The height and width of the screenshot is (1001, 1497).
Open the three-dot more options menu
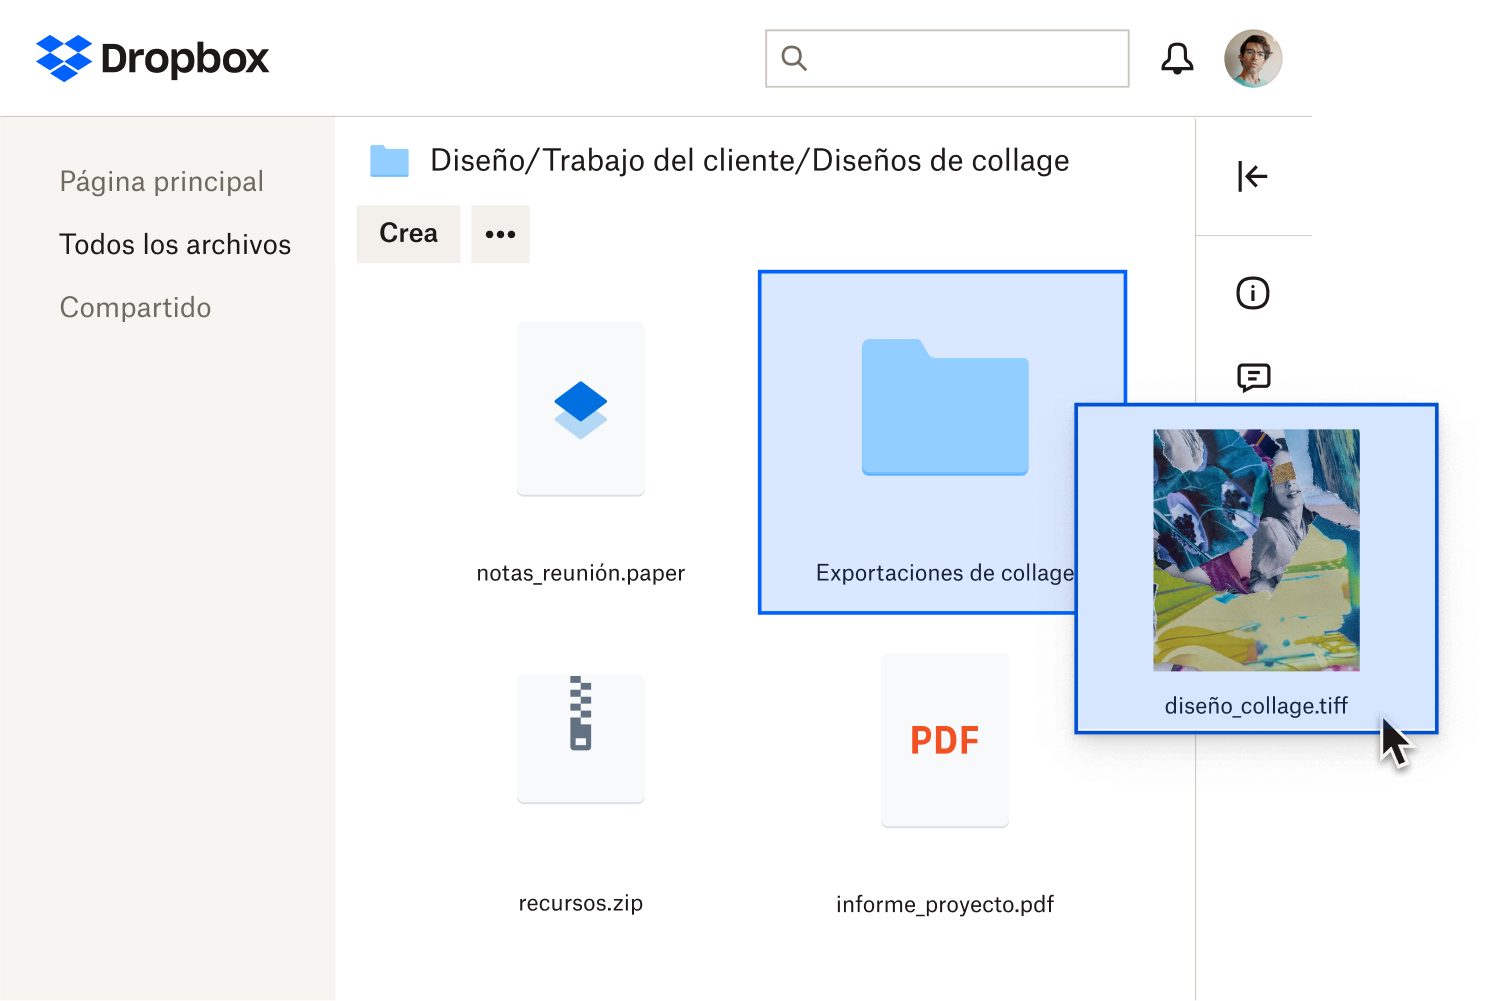[x=500, y=233]
